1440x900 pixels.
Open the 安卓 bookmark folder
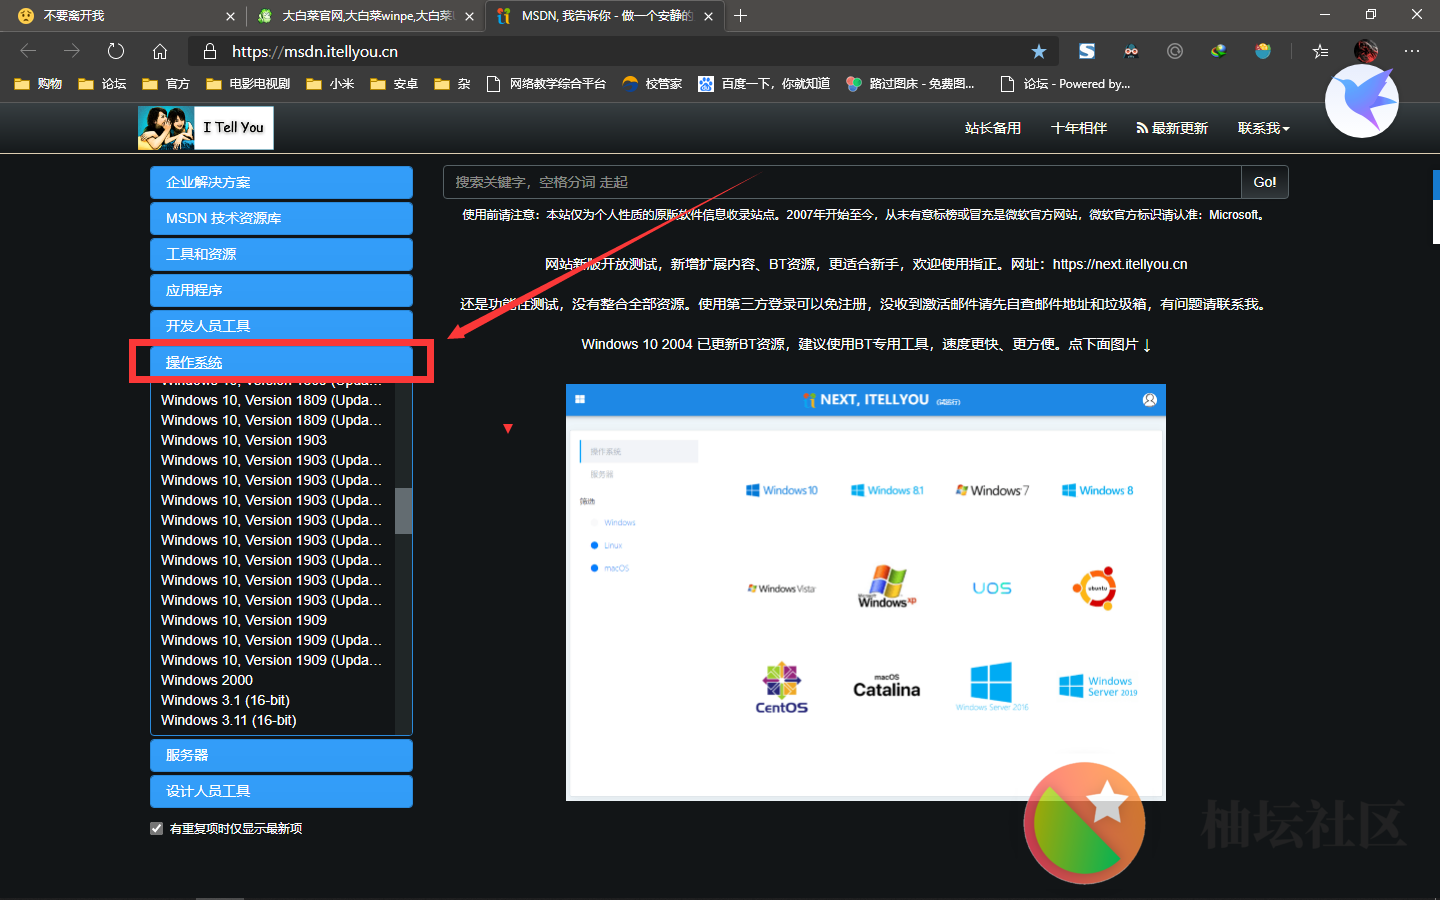tap(394, 84)
